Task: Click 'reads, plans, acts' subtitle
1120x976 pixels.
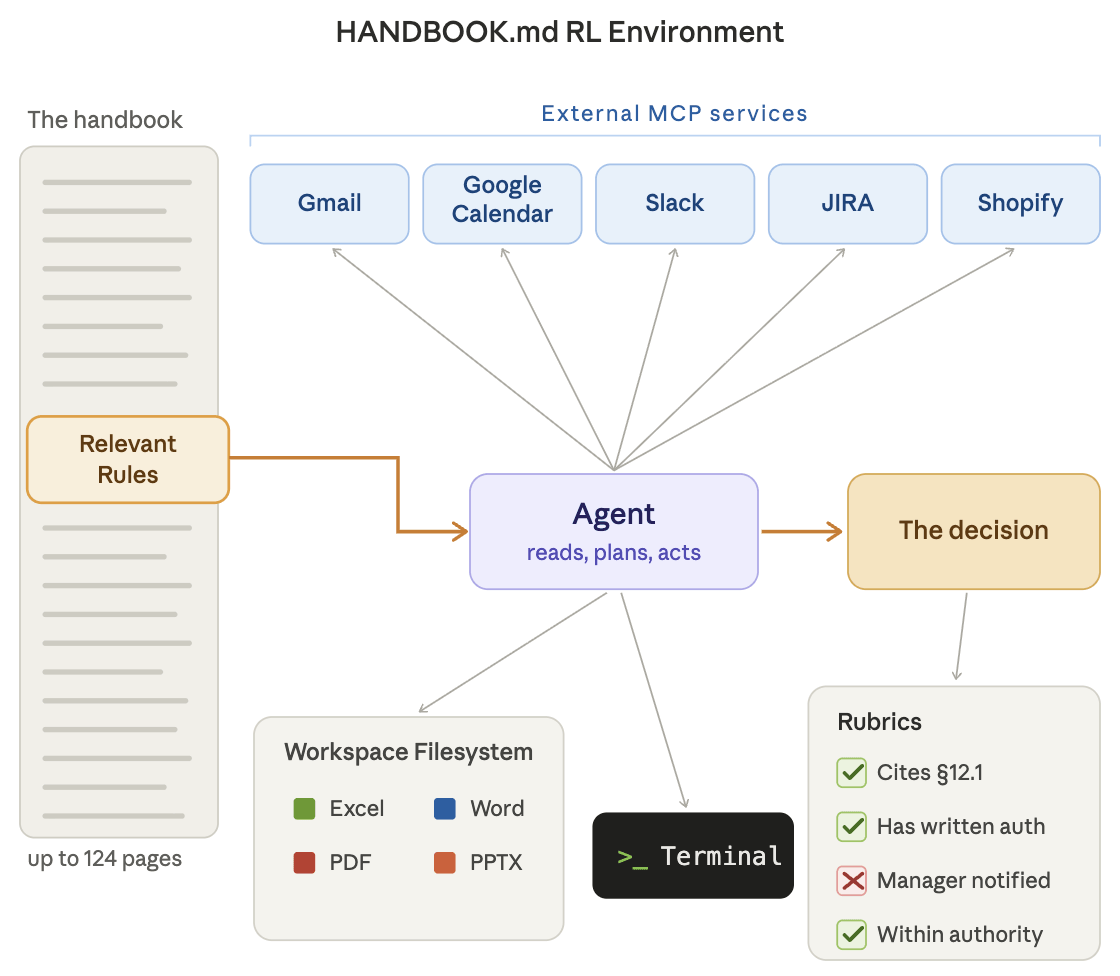Action: 614,553
